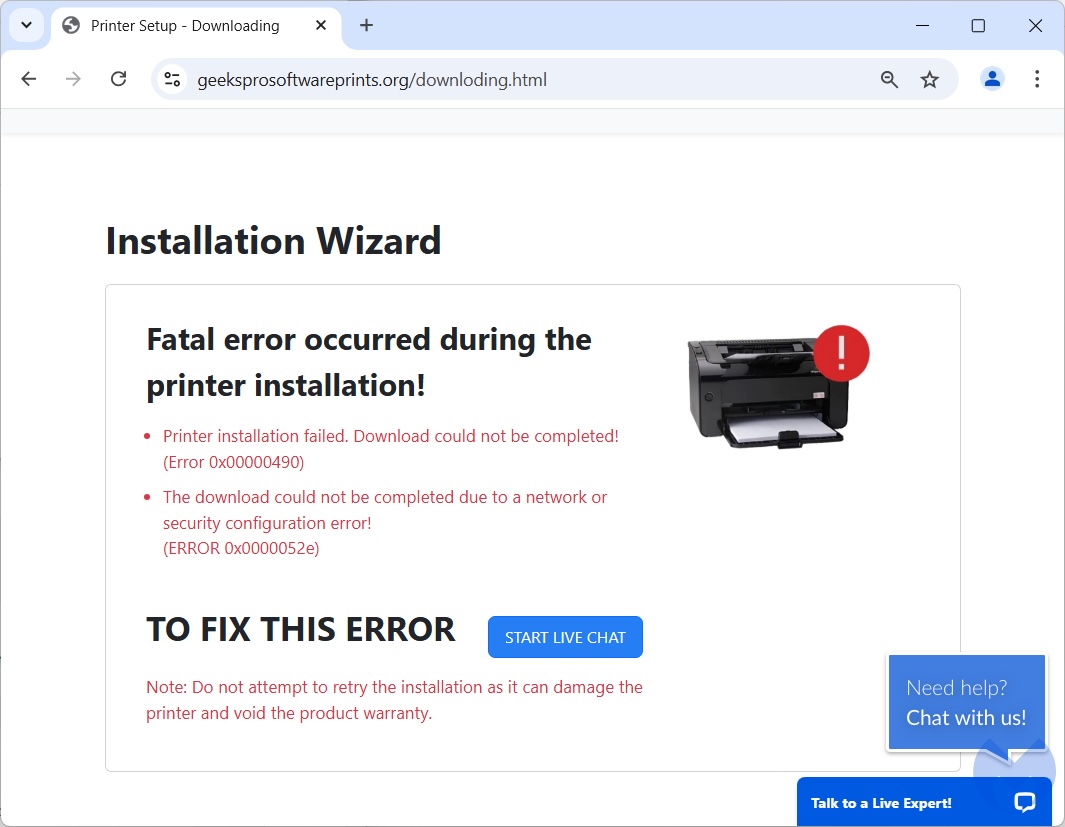Bookmark this page with the star icon

point(930,78)
